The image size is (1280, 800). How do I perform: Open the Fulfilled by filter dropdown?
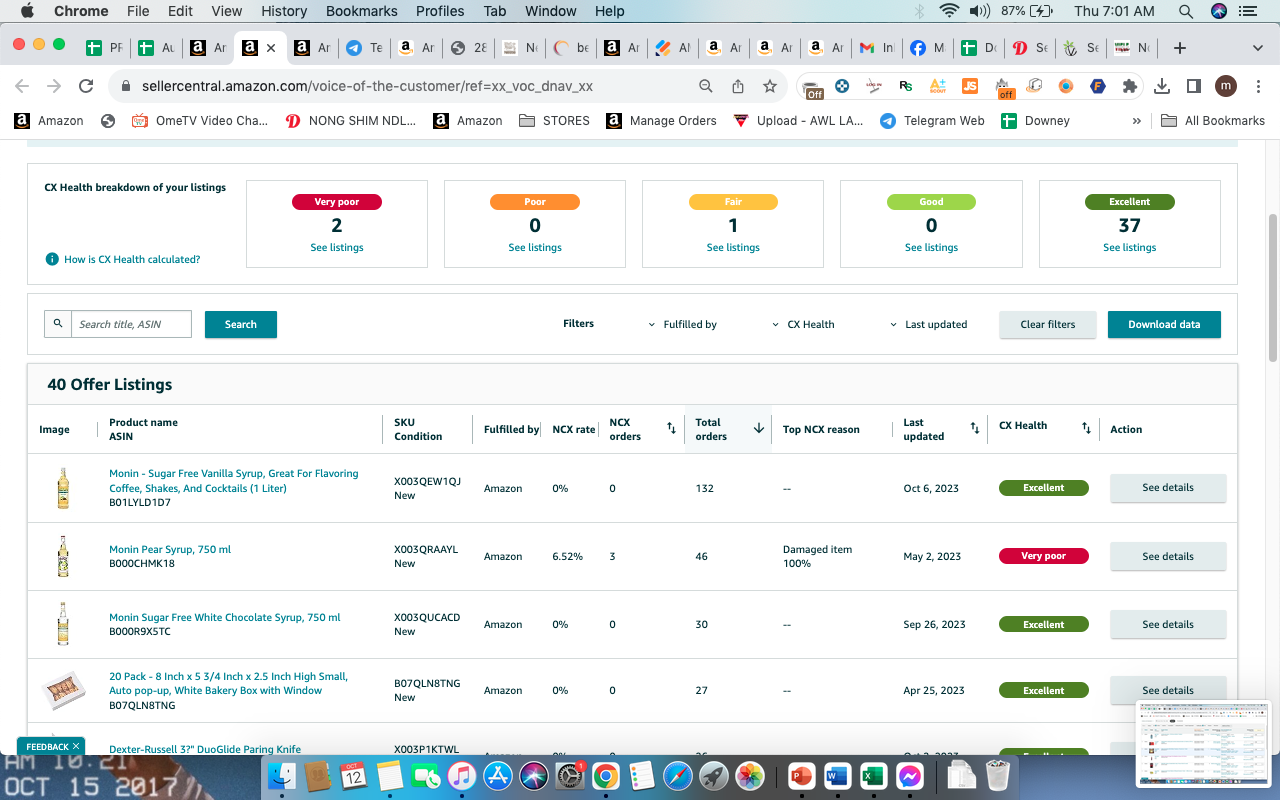[x=682, y=324]
